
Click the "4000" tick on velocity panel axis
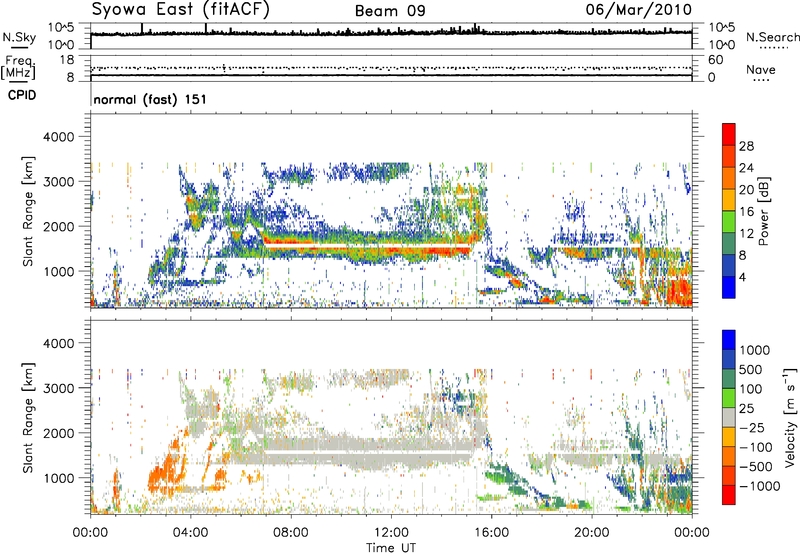pos(58,343)
